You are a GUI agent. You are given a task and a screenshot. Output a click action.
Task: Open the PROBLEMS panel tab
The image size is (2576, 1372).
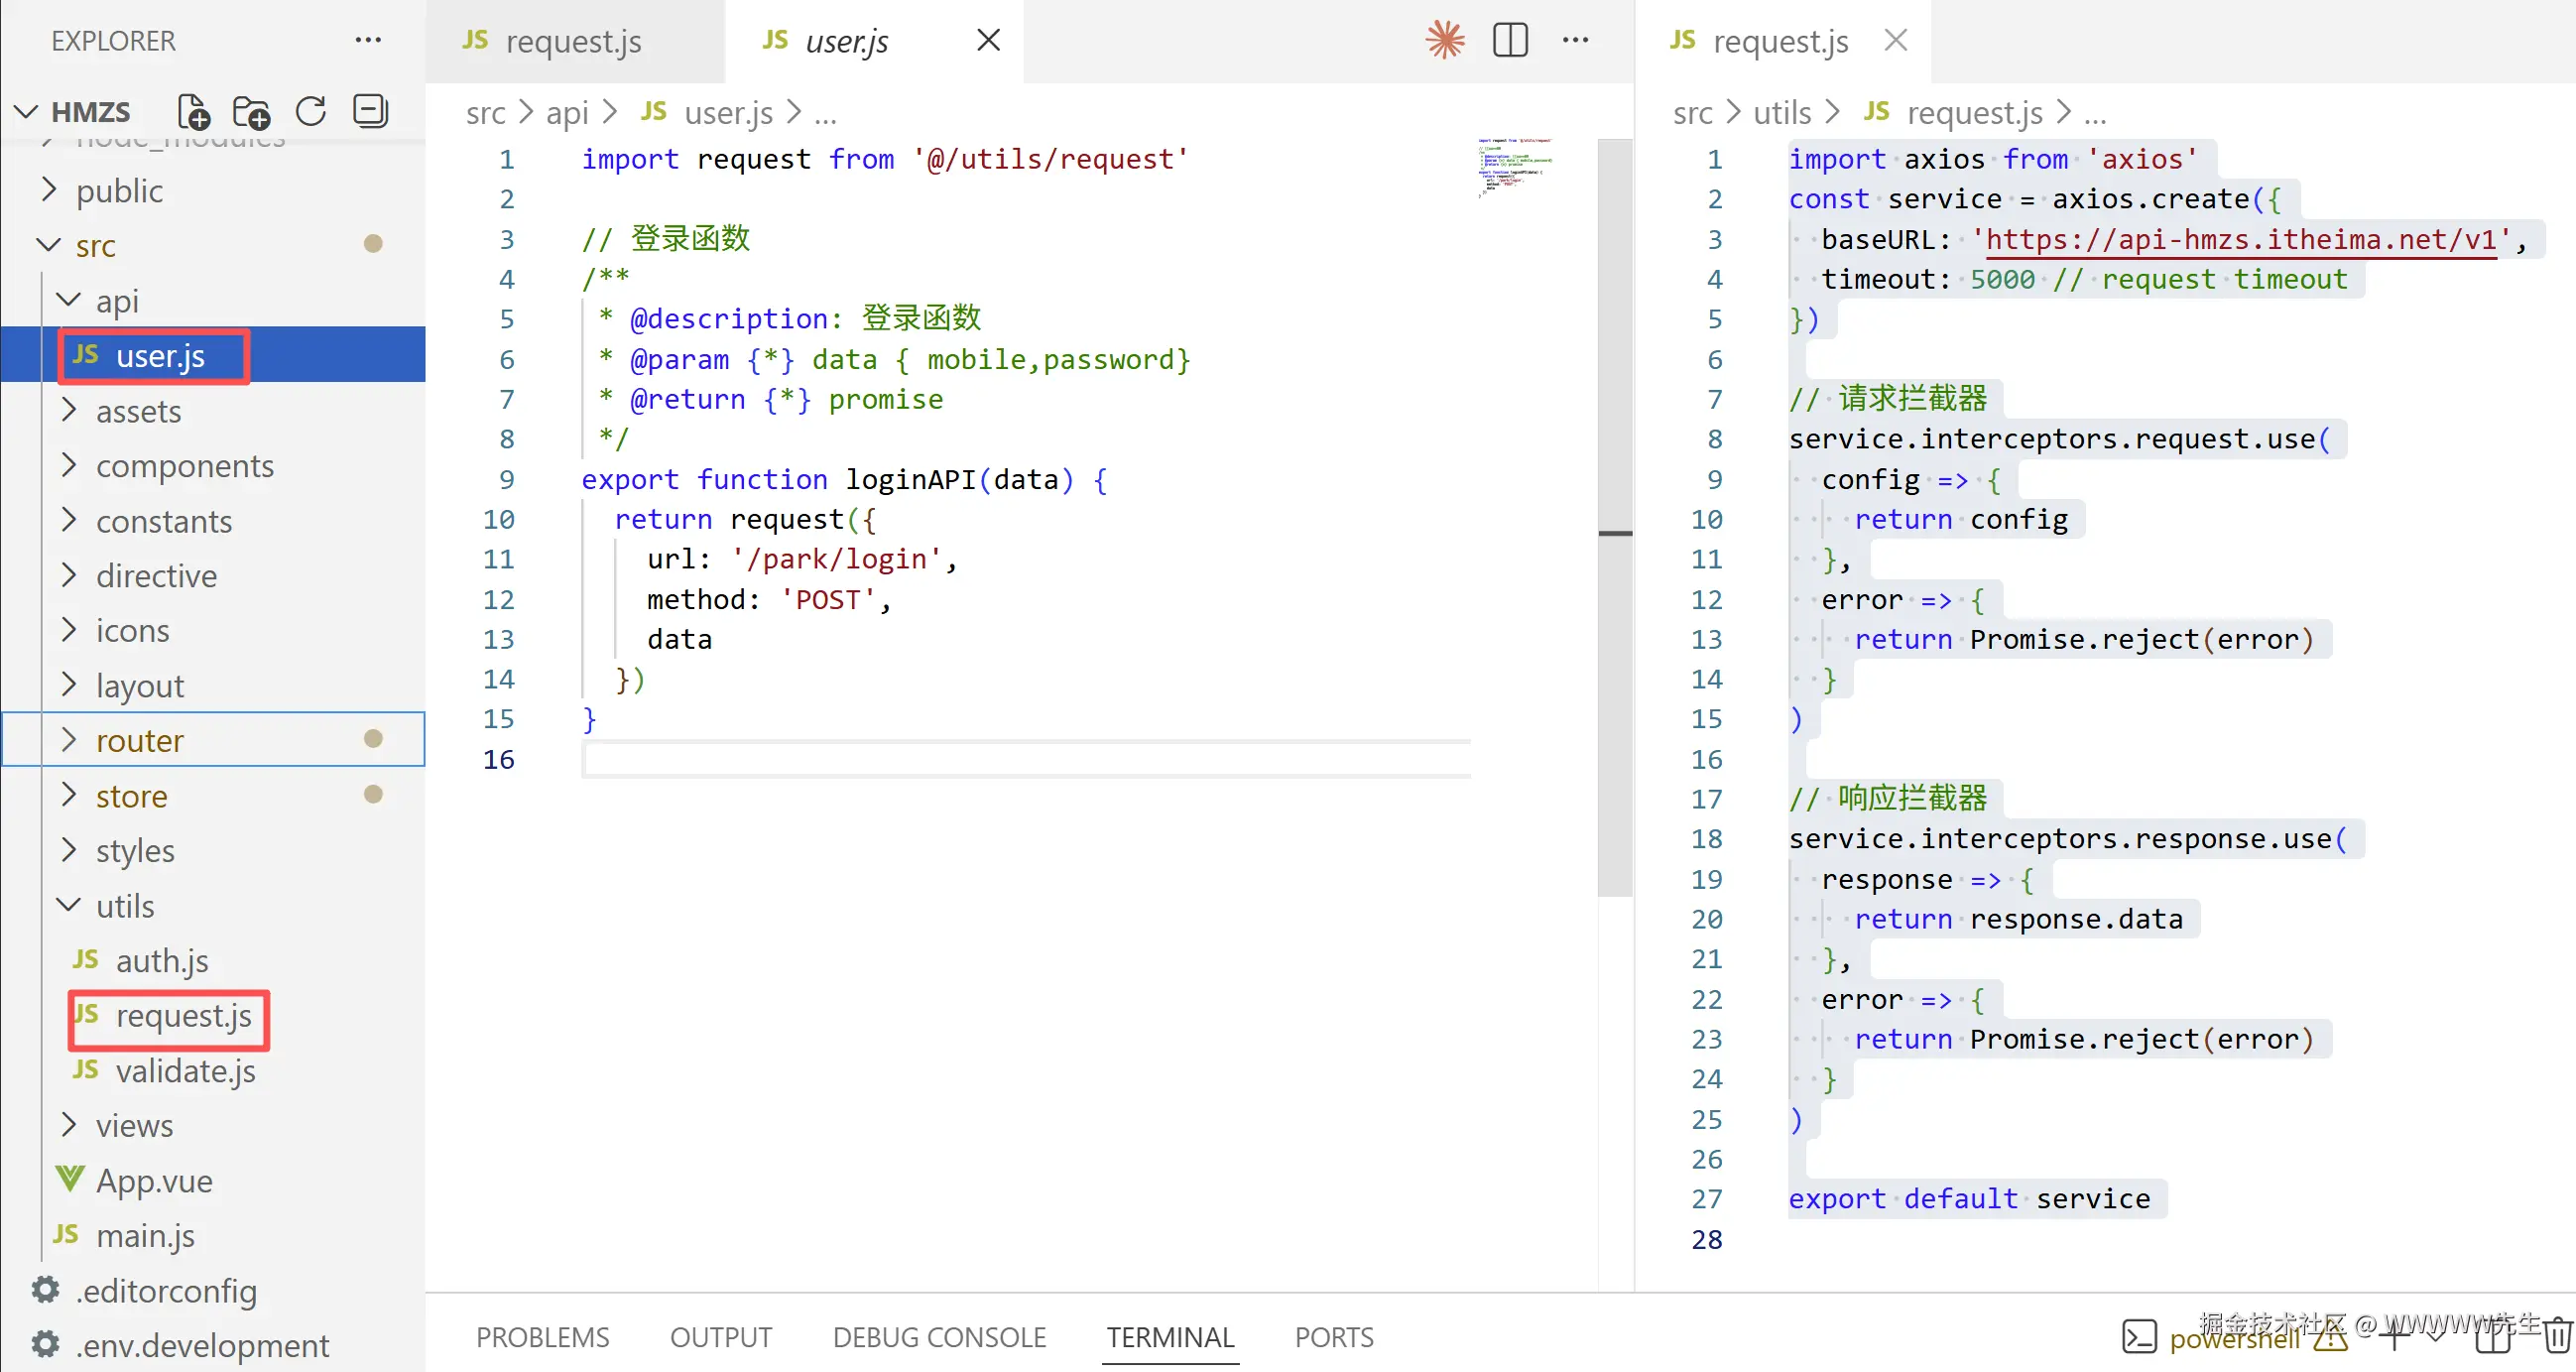542,1337
